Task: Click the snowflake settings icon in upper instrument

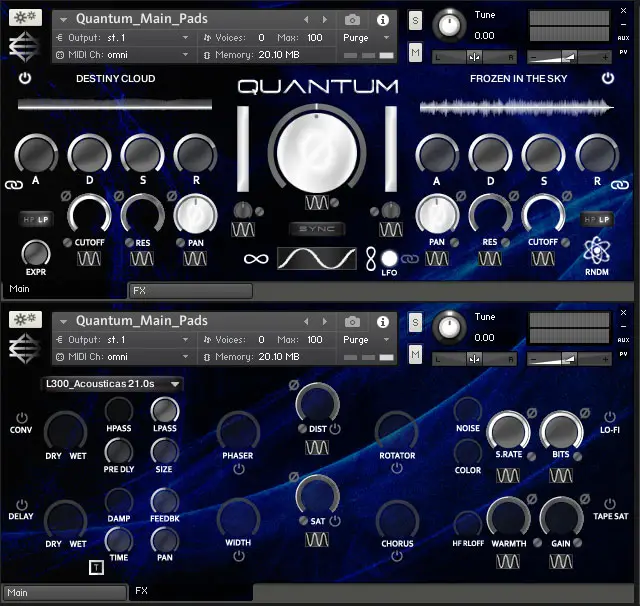Action: click(25, 18)
